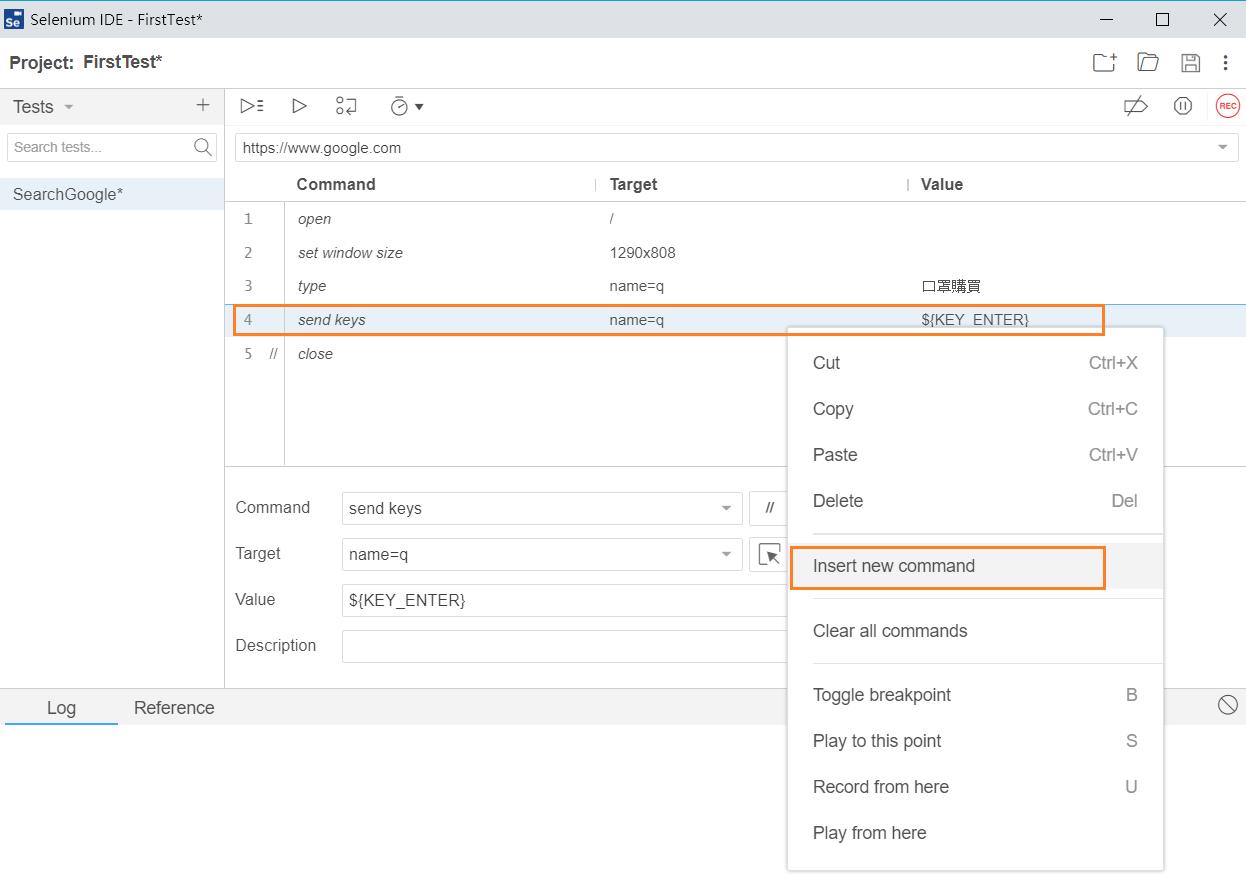Choose Delete from context menu

click(975, 501)
